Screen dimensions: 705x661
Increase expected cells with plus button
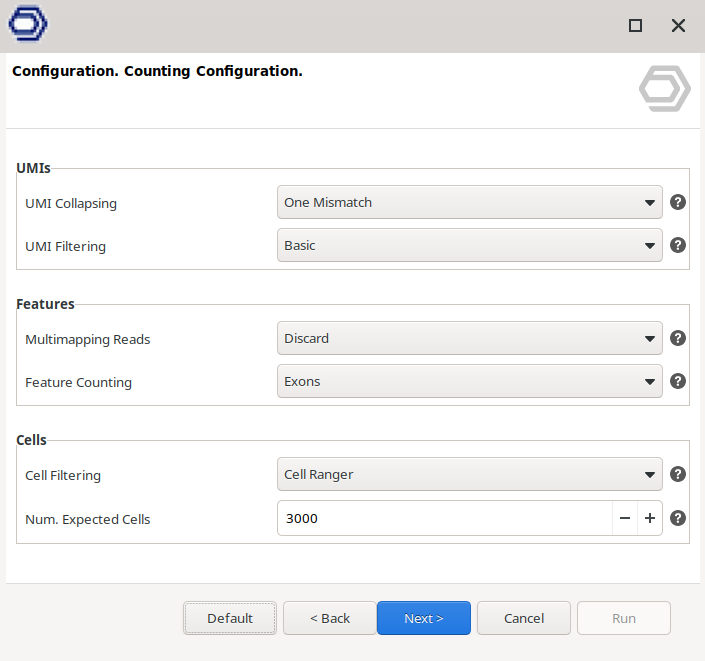[x=649, y=518]
